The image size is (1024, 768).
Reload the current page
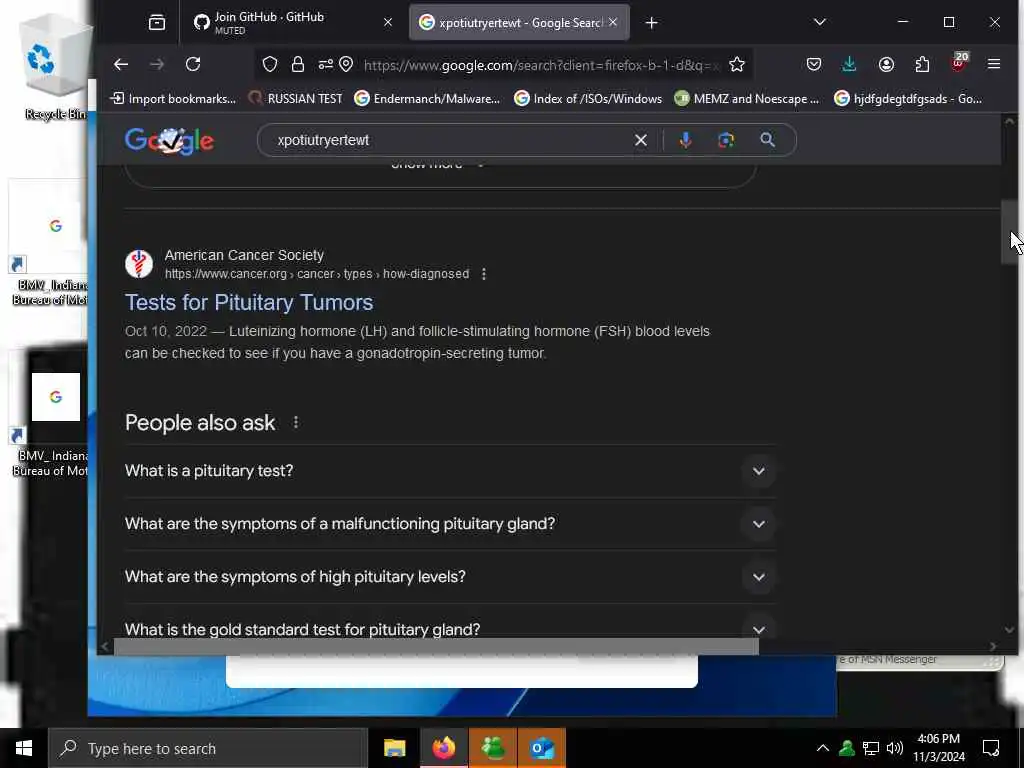(x=193, y=64)
